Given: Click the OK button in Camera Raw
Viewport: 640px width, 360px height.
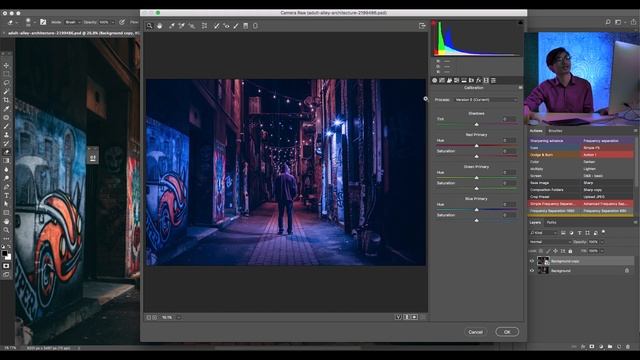Looking at the screenshot, I should click(x=507, y=332).
